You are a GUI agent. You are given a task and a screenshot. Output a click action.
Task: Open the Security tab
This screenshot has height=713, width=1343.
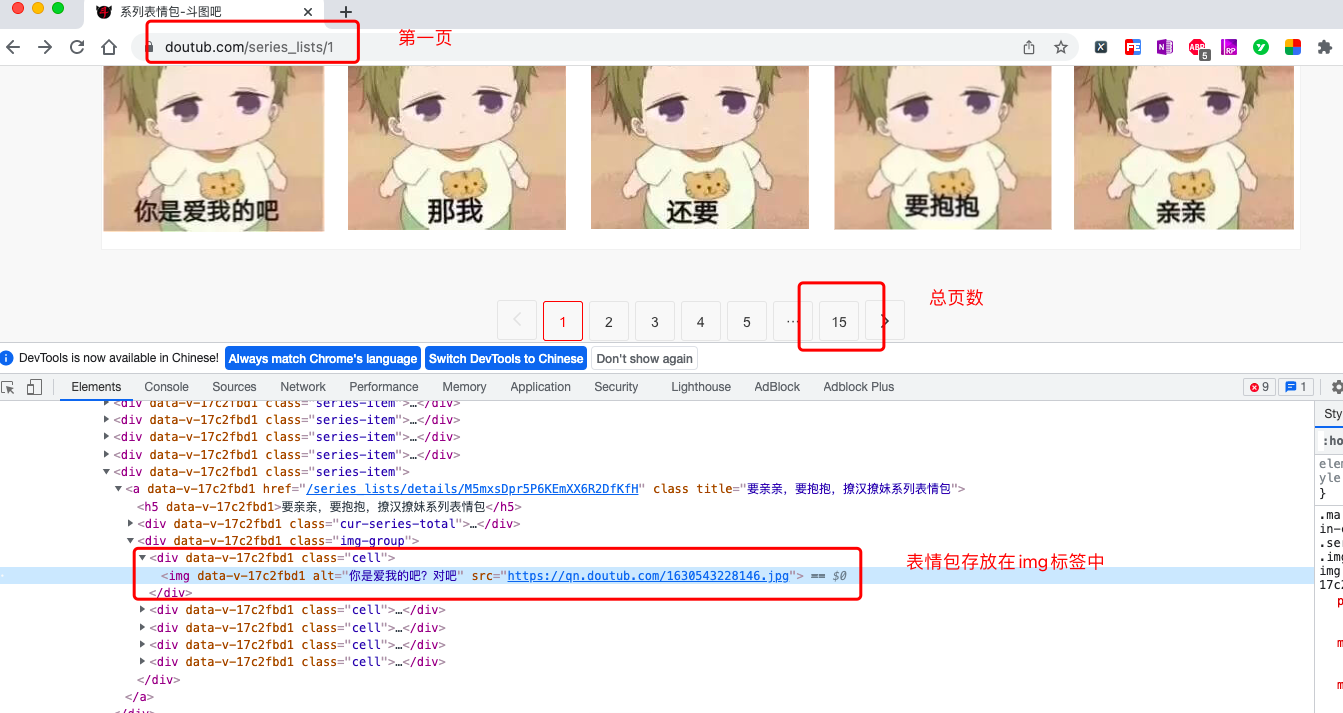point(616,387)
